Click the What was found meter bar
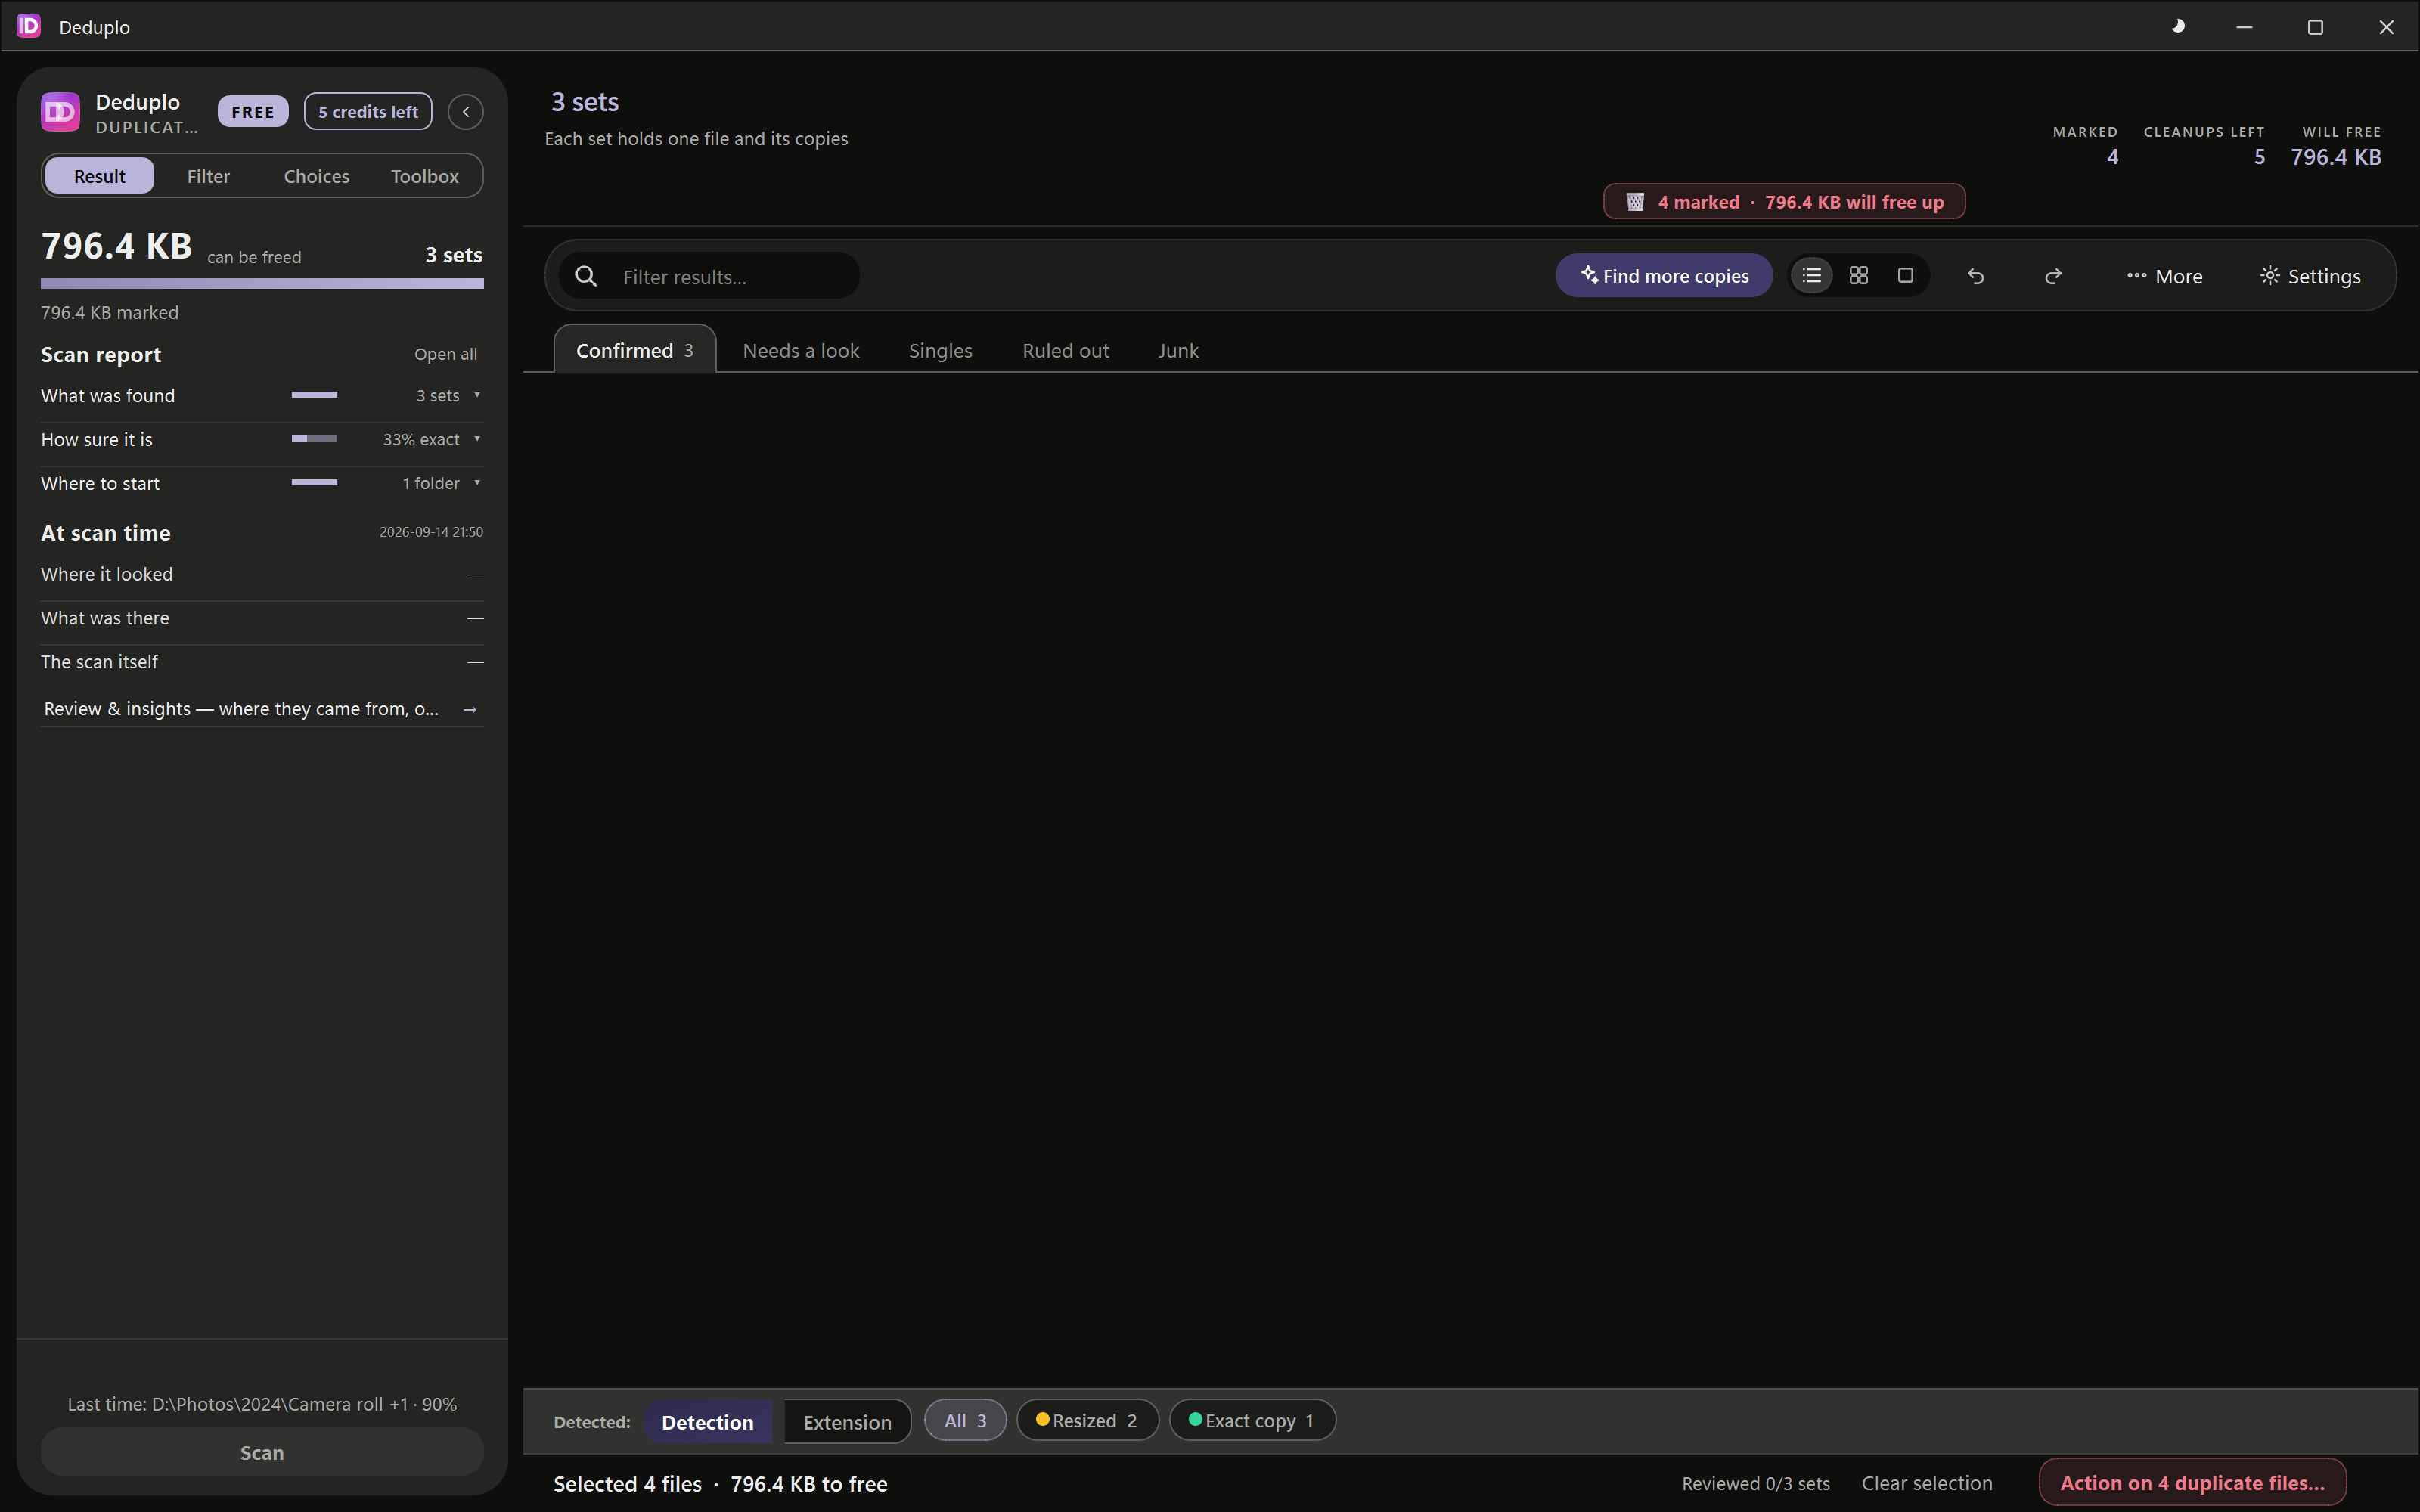This screenshot has width=2420, height=1512. (x=314, y=395)
